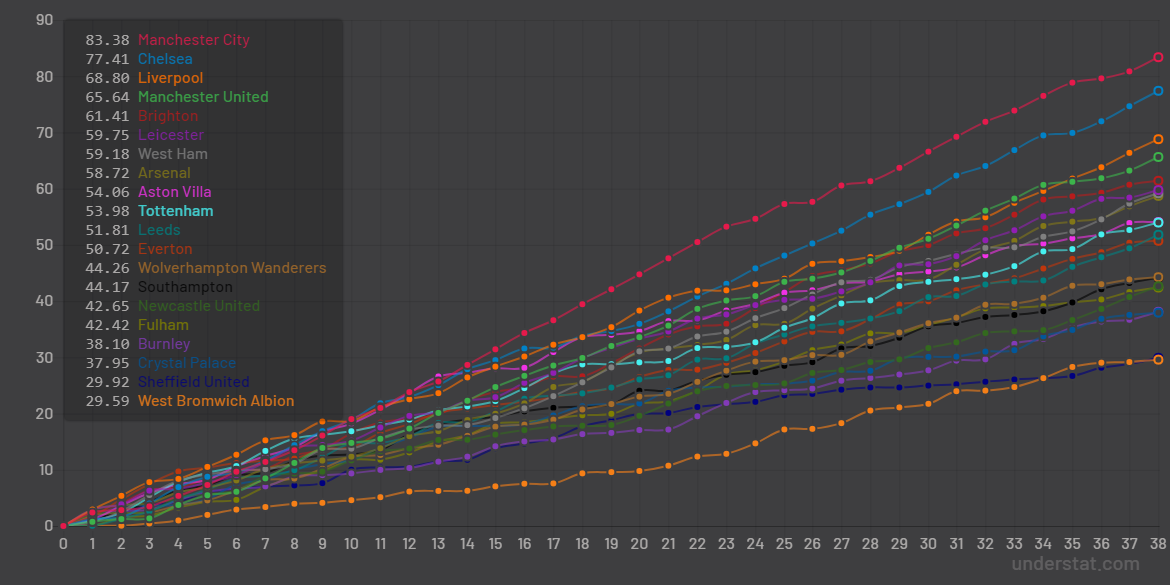Select Aston Villa legend entry
Screen dimensions: 1170x585
coord(175,192)
